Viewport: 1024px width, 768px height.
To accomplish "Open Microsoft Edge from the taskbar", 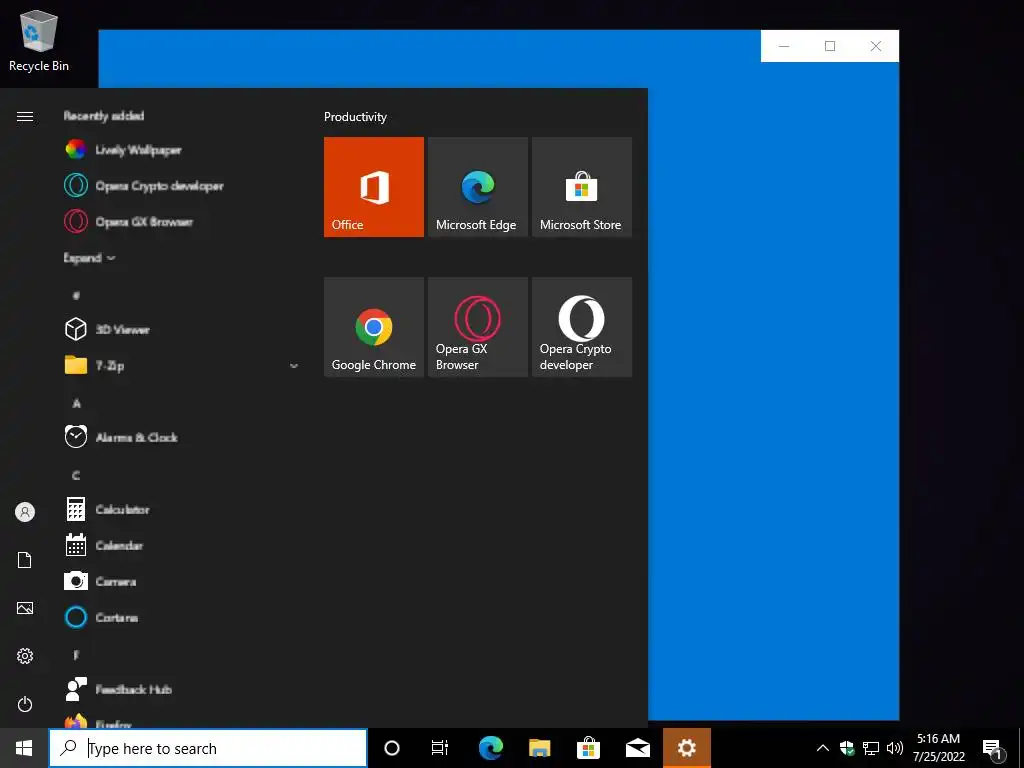I will tap(490, 748).
